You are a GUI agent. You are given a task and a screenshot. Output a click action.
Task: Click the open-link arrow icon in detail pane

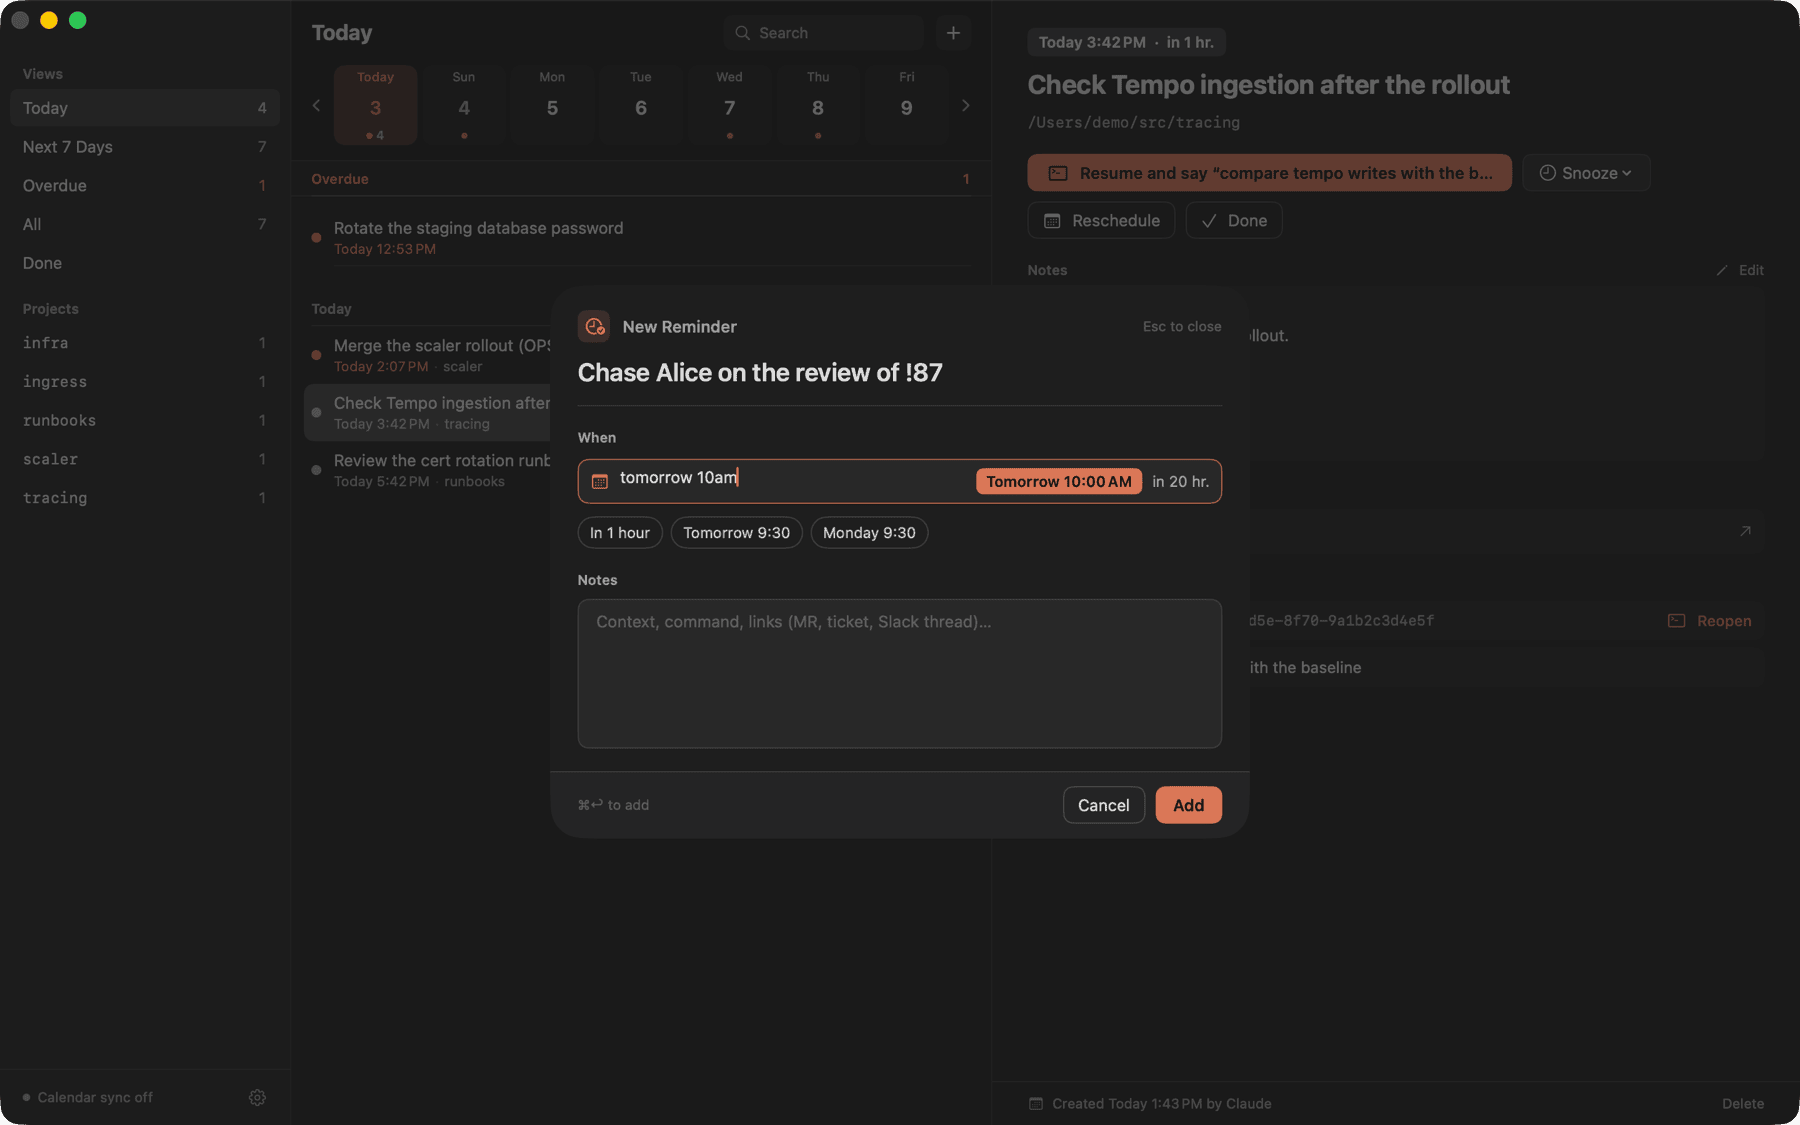1745,531
